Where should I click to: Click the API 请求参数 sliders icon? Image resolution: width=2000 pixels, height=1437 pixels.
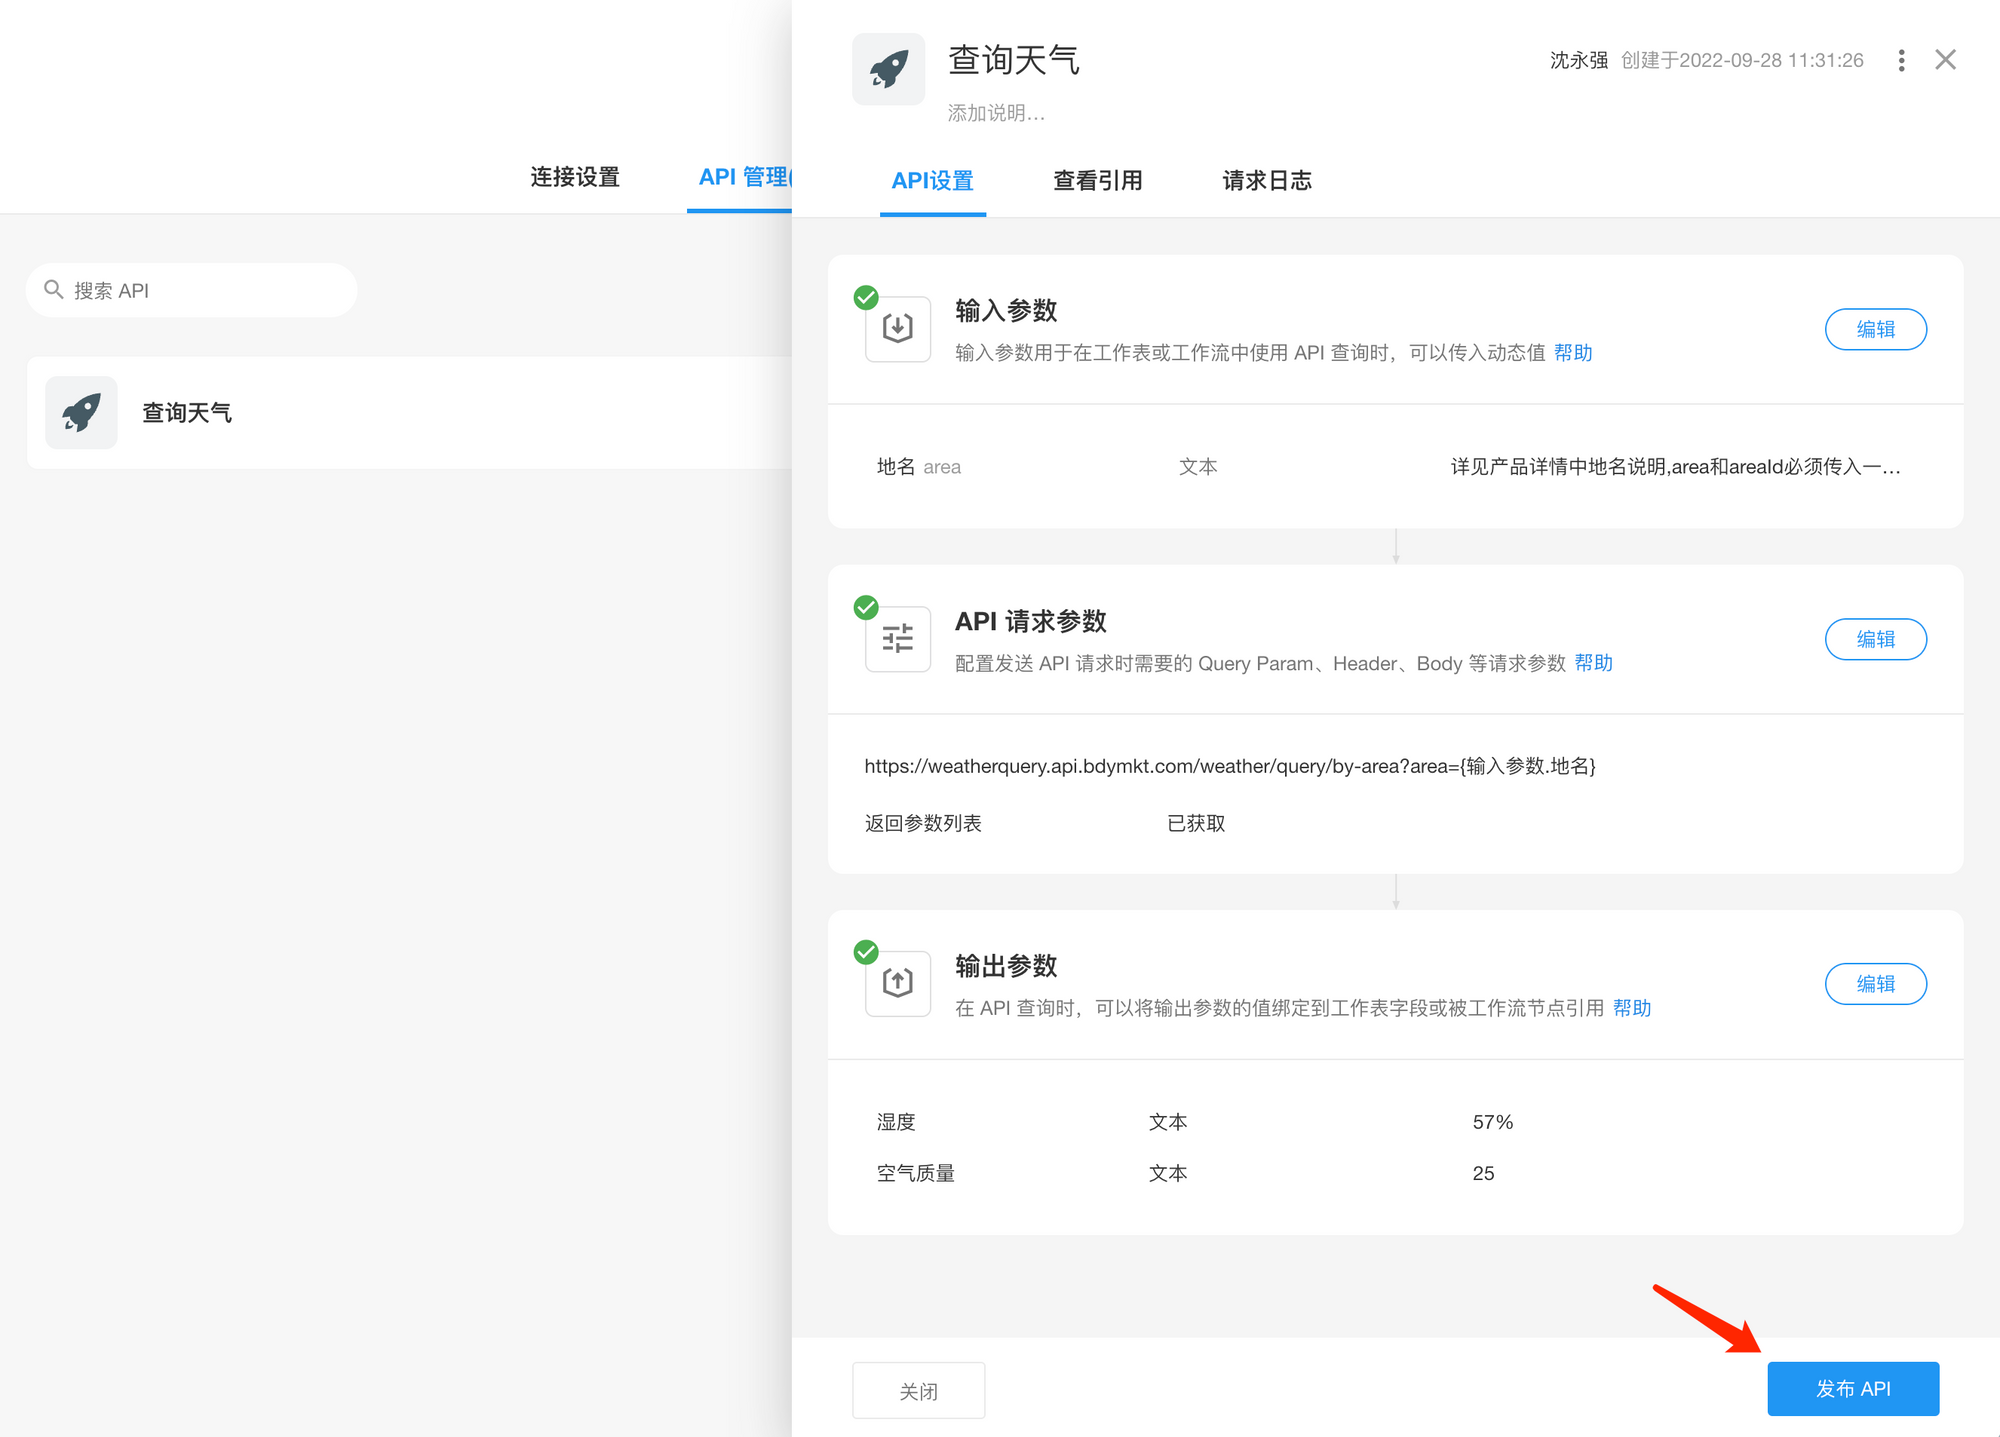pos(897,639)
